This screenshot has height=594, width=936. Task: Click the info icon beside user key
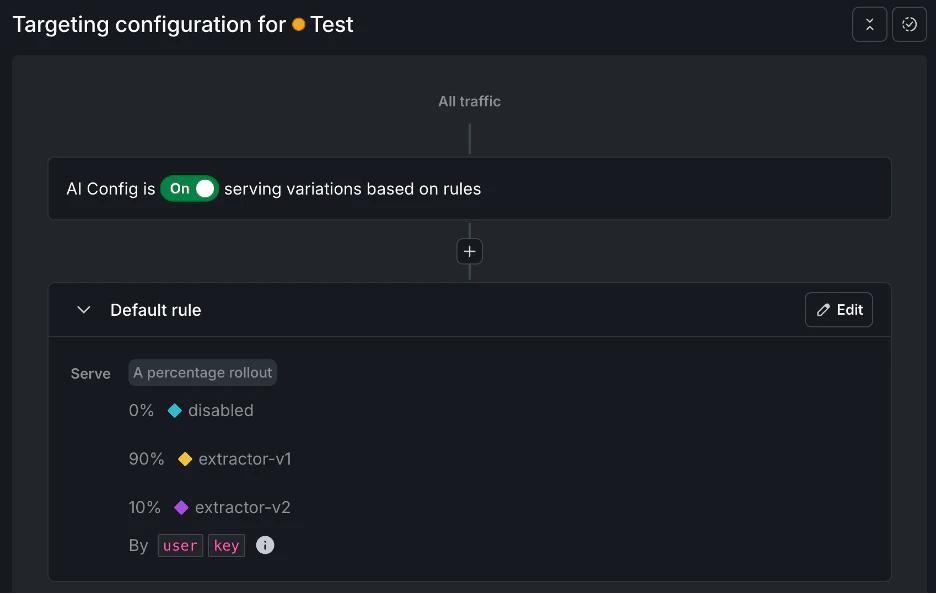pos(265,545)
